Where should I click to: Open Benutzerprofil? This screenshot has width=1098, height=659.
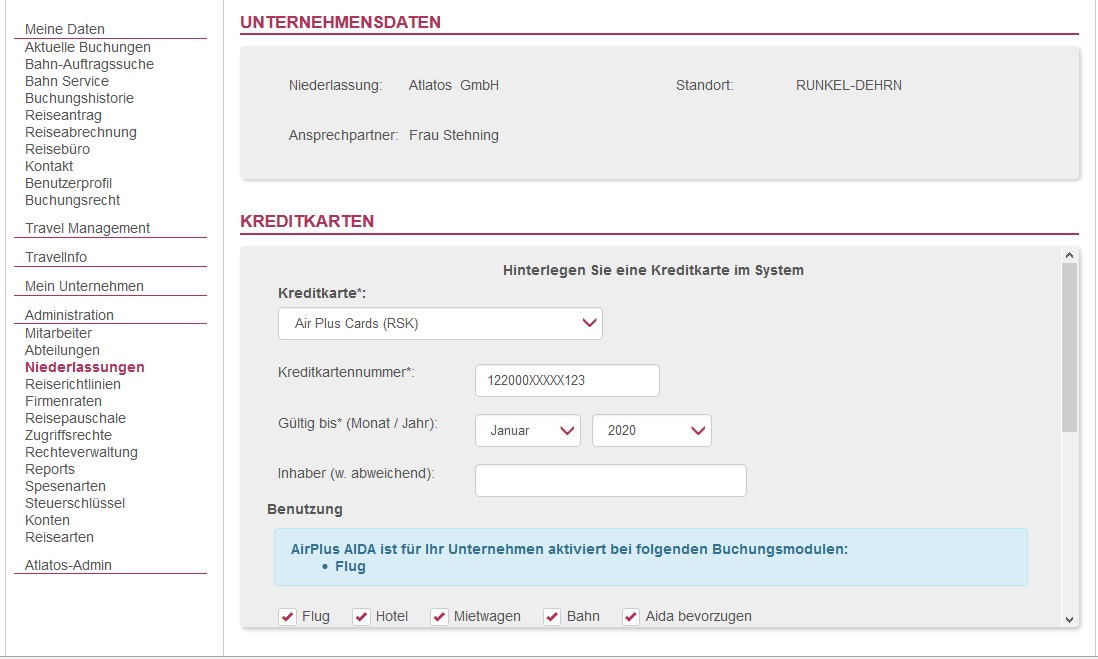tap(69, 183)
